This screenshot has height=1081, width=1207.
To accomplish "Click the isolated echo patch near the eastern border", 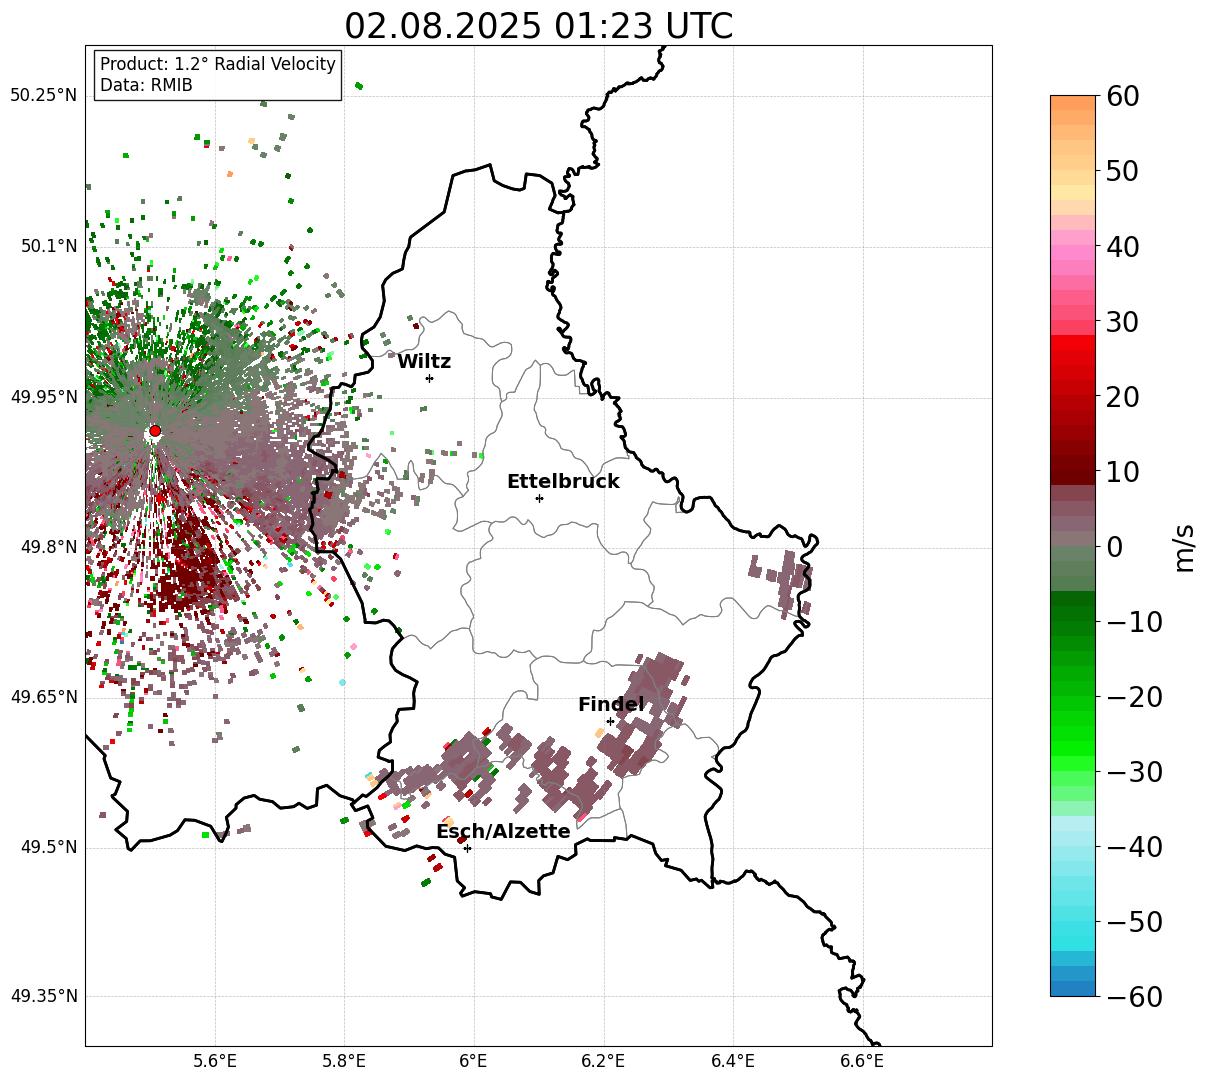I will (x=781, y=583).
